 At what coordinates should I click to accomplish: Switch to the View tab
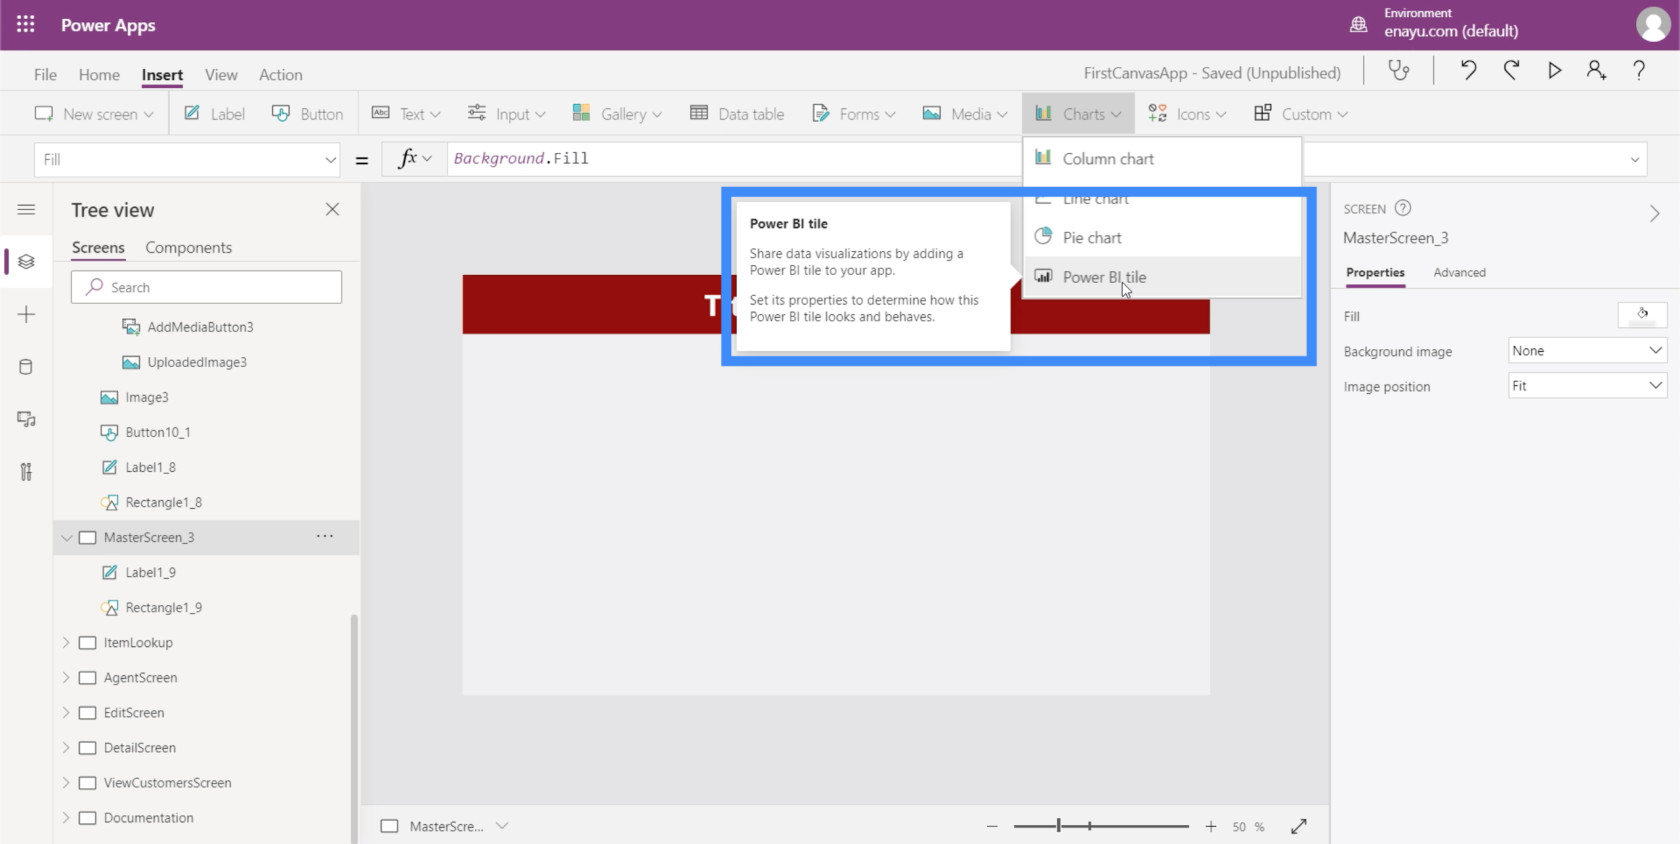coord(221,74)
